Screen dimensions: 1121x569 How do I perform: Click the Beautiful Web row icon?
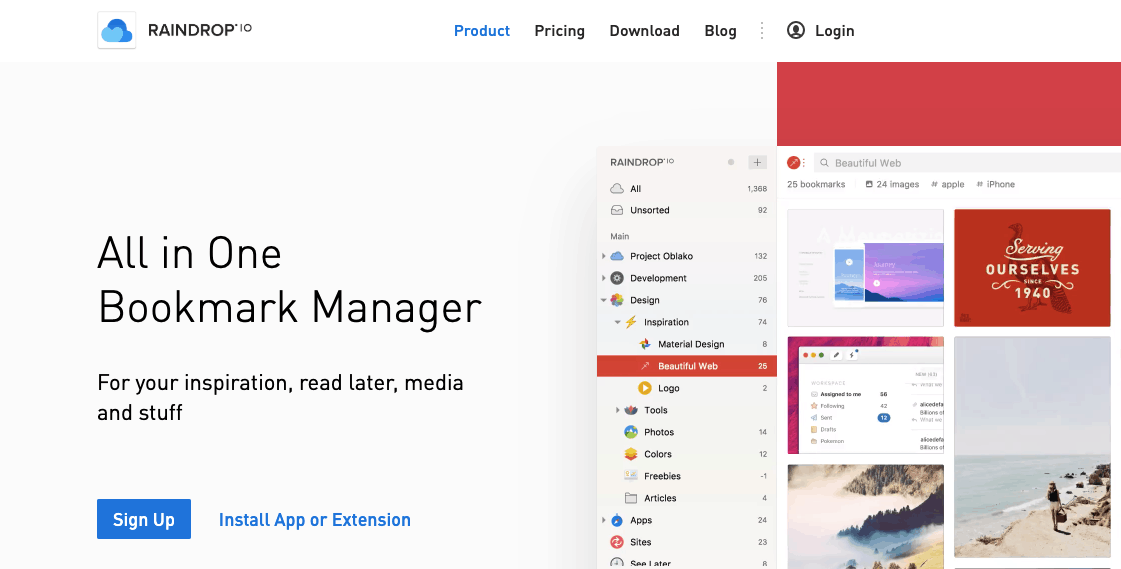(645, 366)
